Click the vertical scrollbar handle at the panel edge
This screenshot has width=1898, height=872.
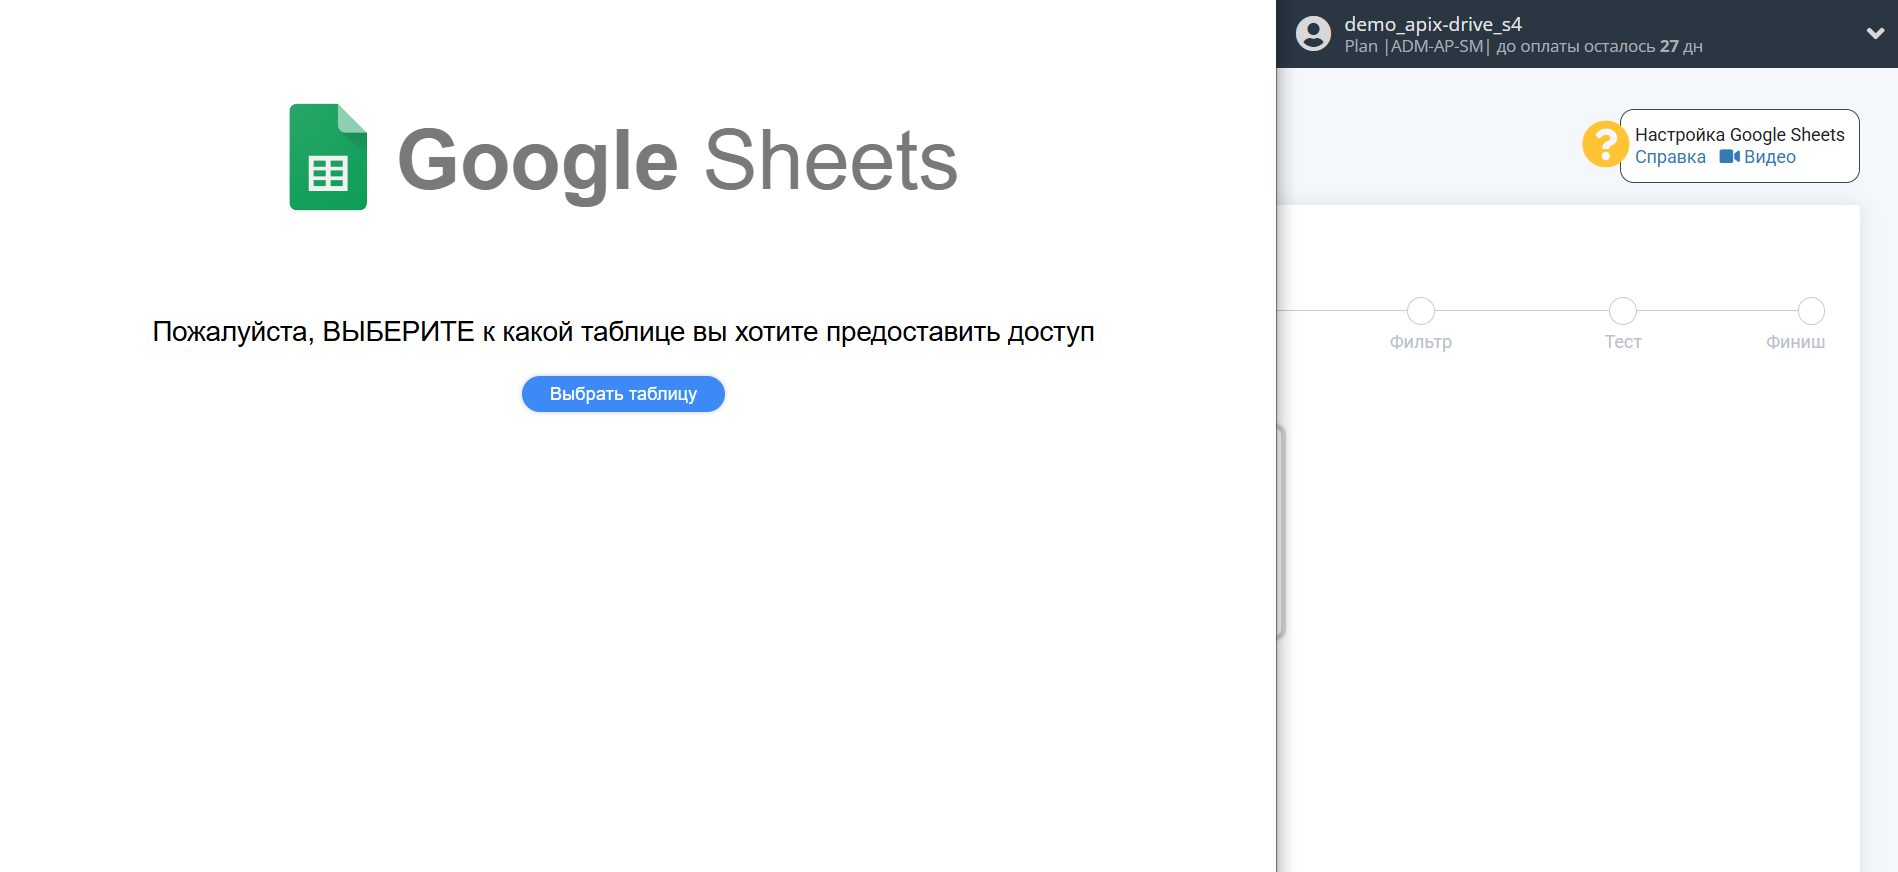[x=1281, y=532]
